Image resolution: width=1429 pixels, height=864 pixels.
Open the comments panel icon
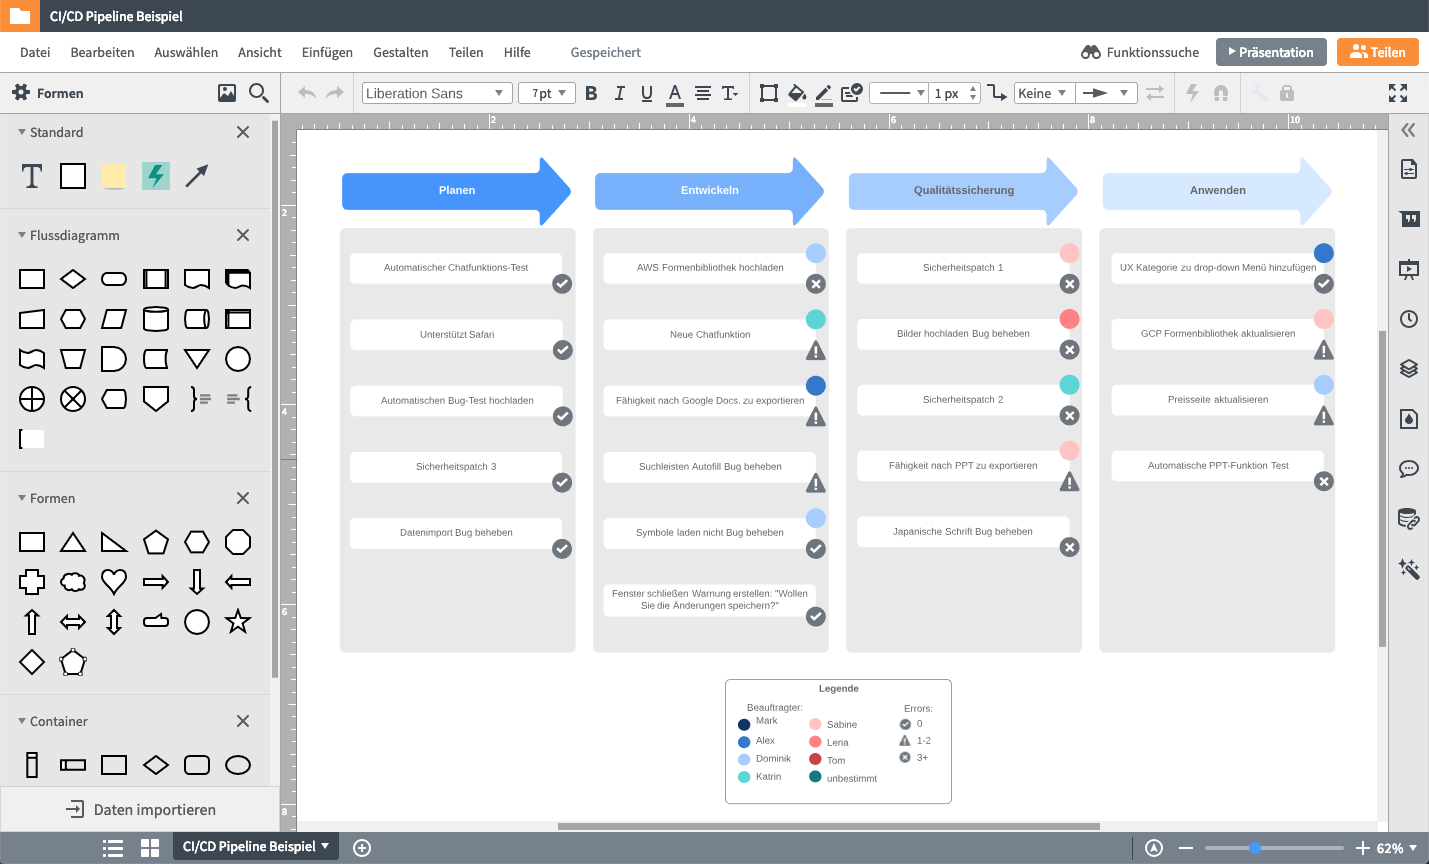(x=1409, y=469)
